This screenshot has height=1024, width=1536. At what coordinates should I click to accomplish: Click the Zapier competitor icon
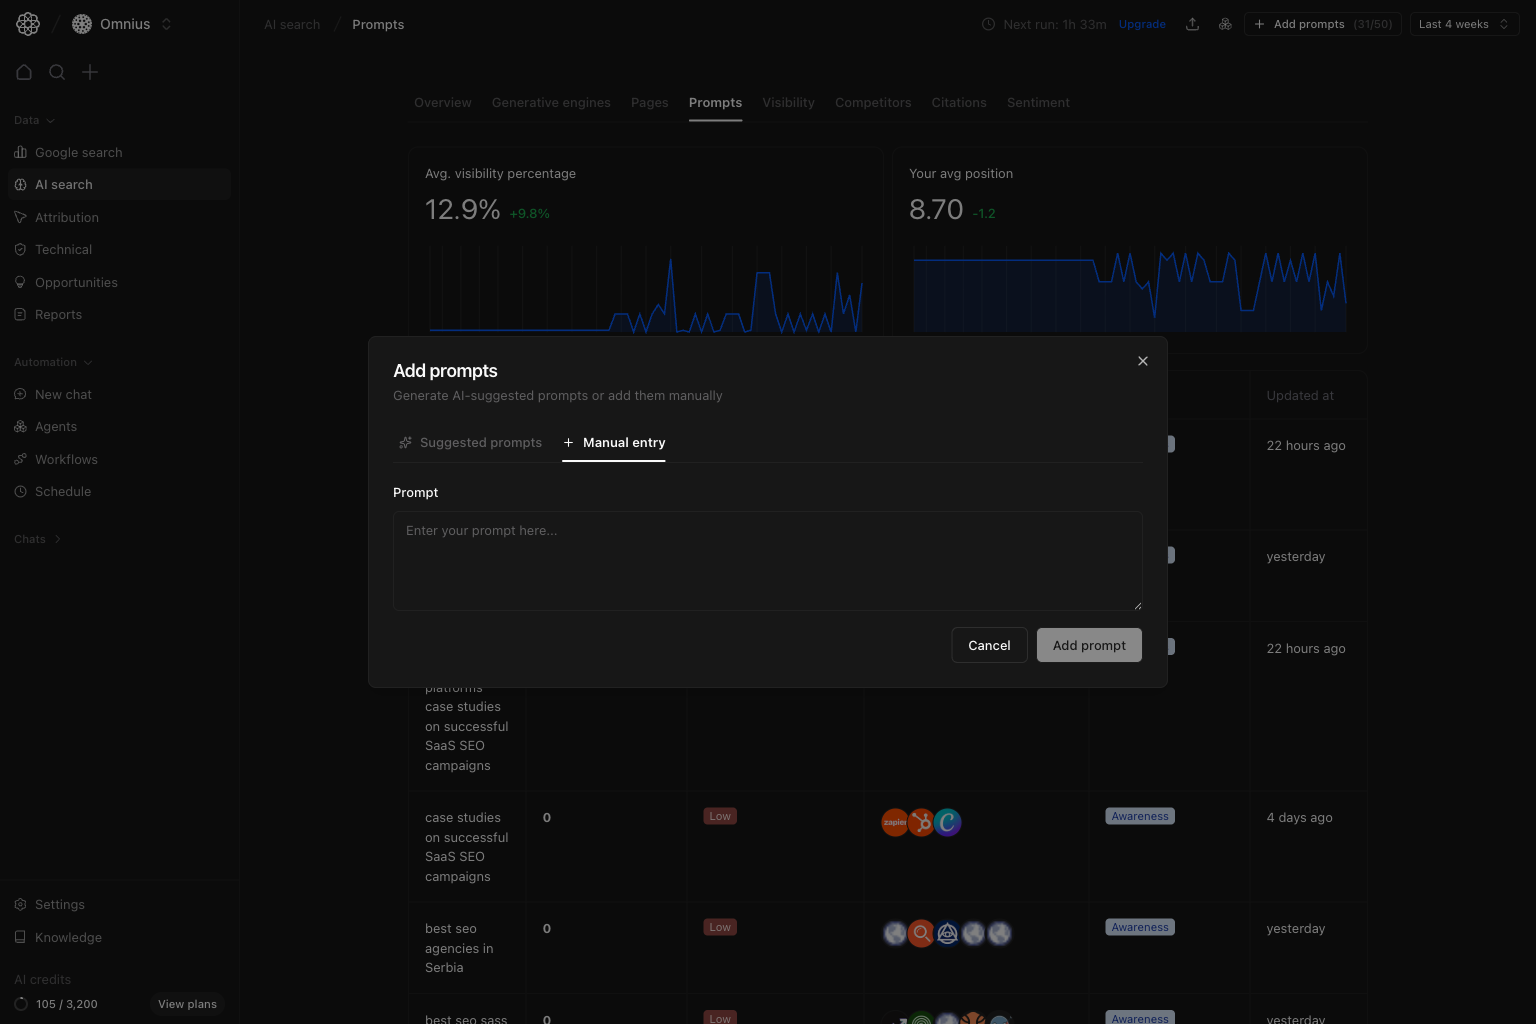pyautogui.click(x=894, y=822)
